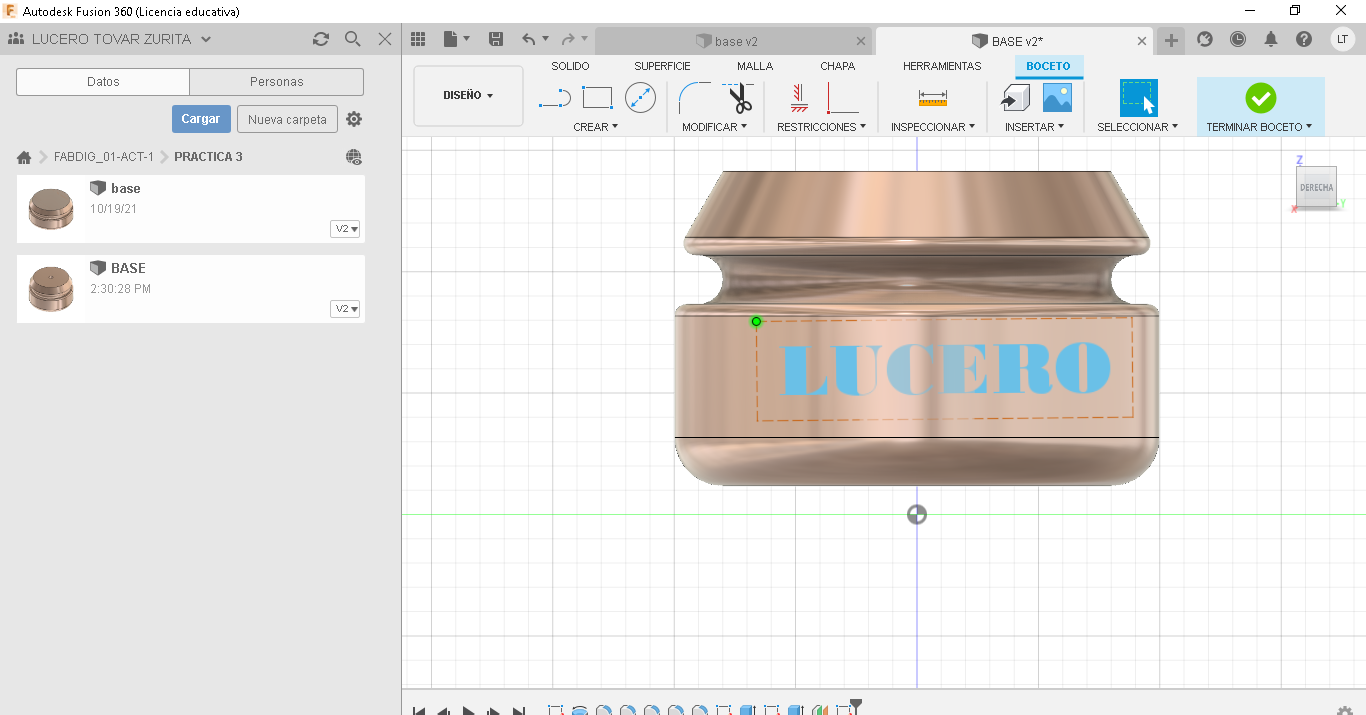Screen dimensions: 1366x715
Task: Select the Personas panel tab
Action: [x=277, y=82]
